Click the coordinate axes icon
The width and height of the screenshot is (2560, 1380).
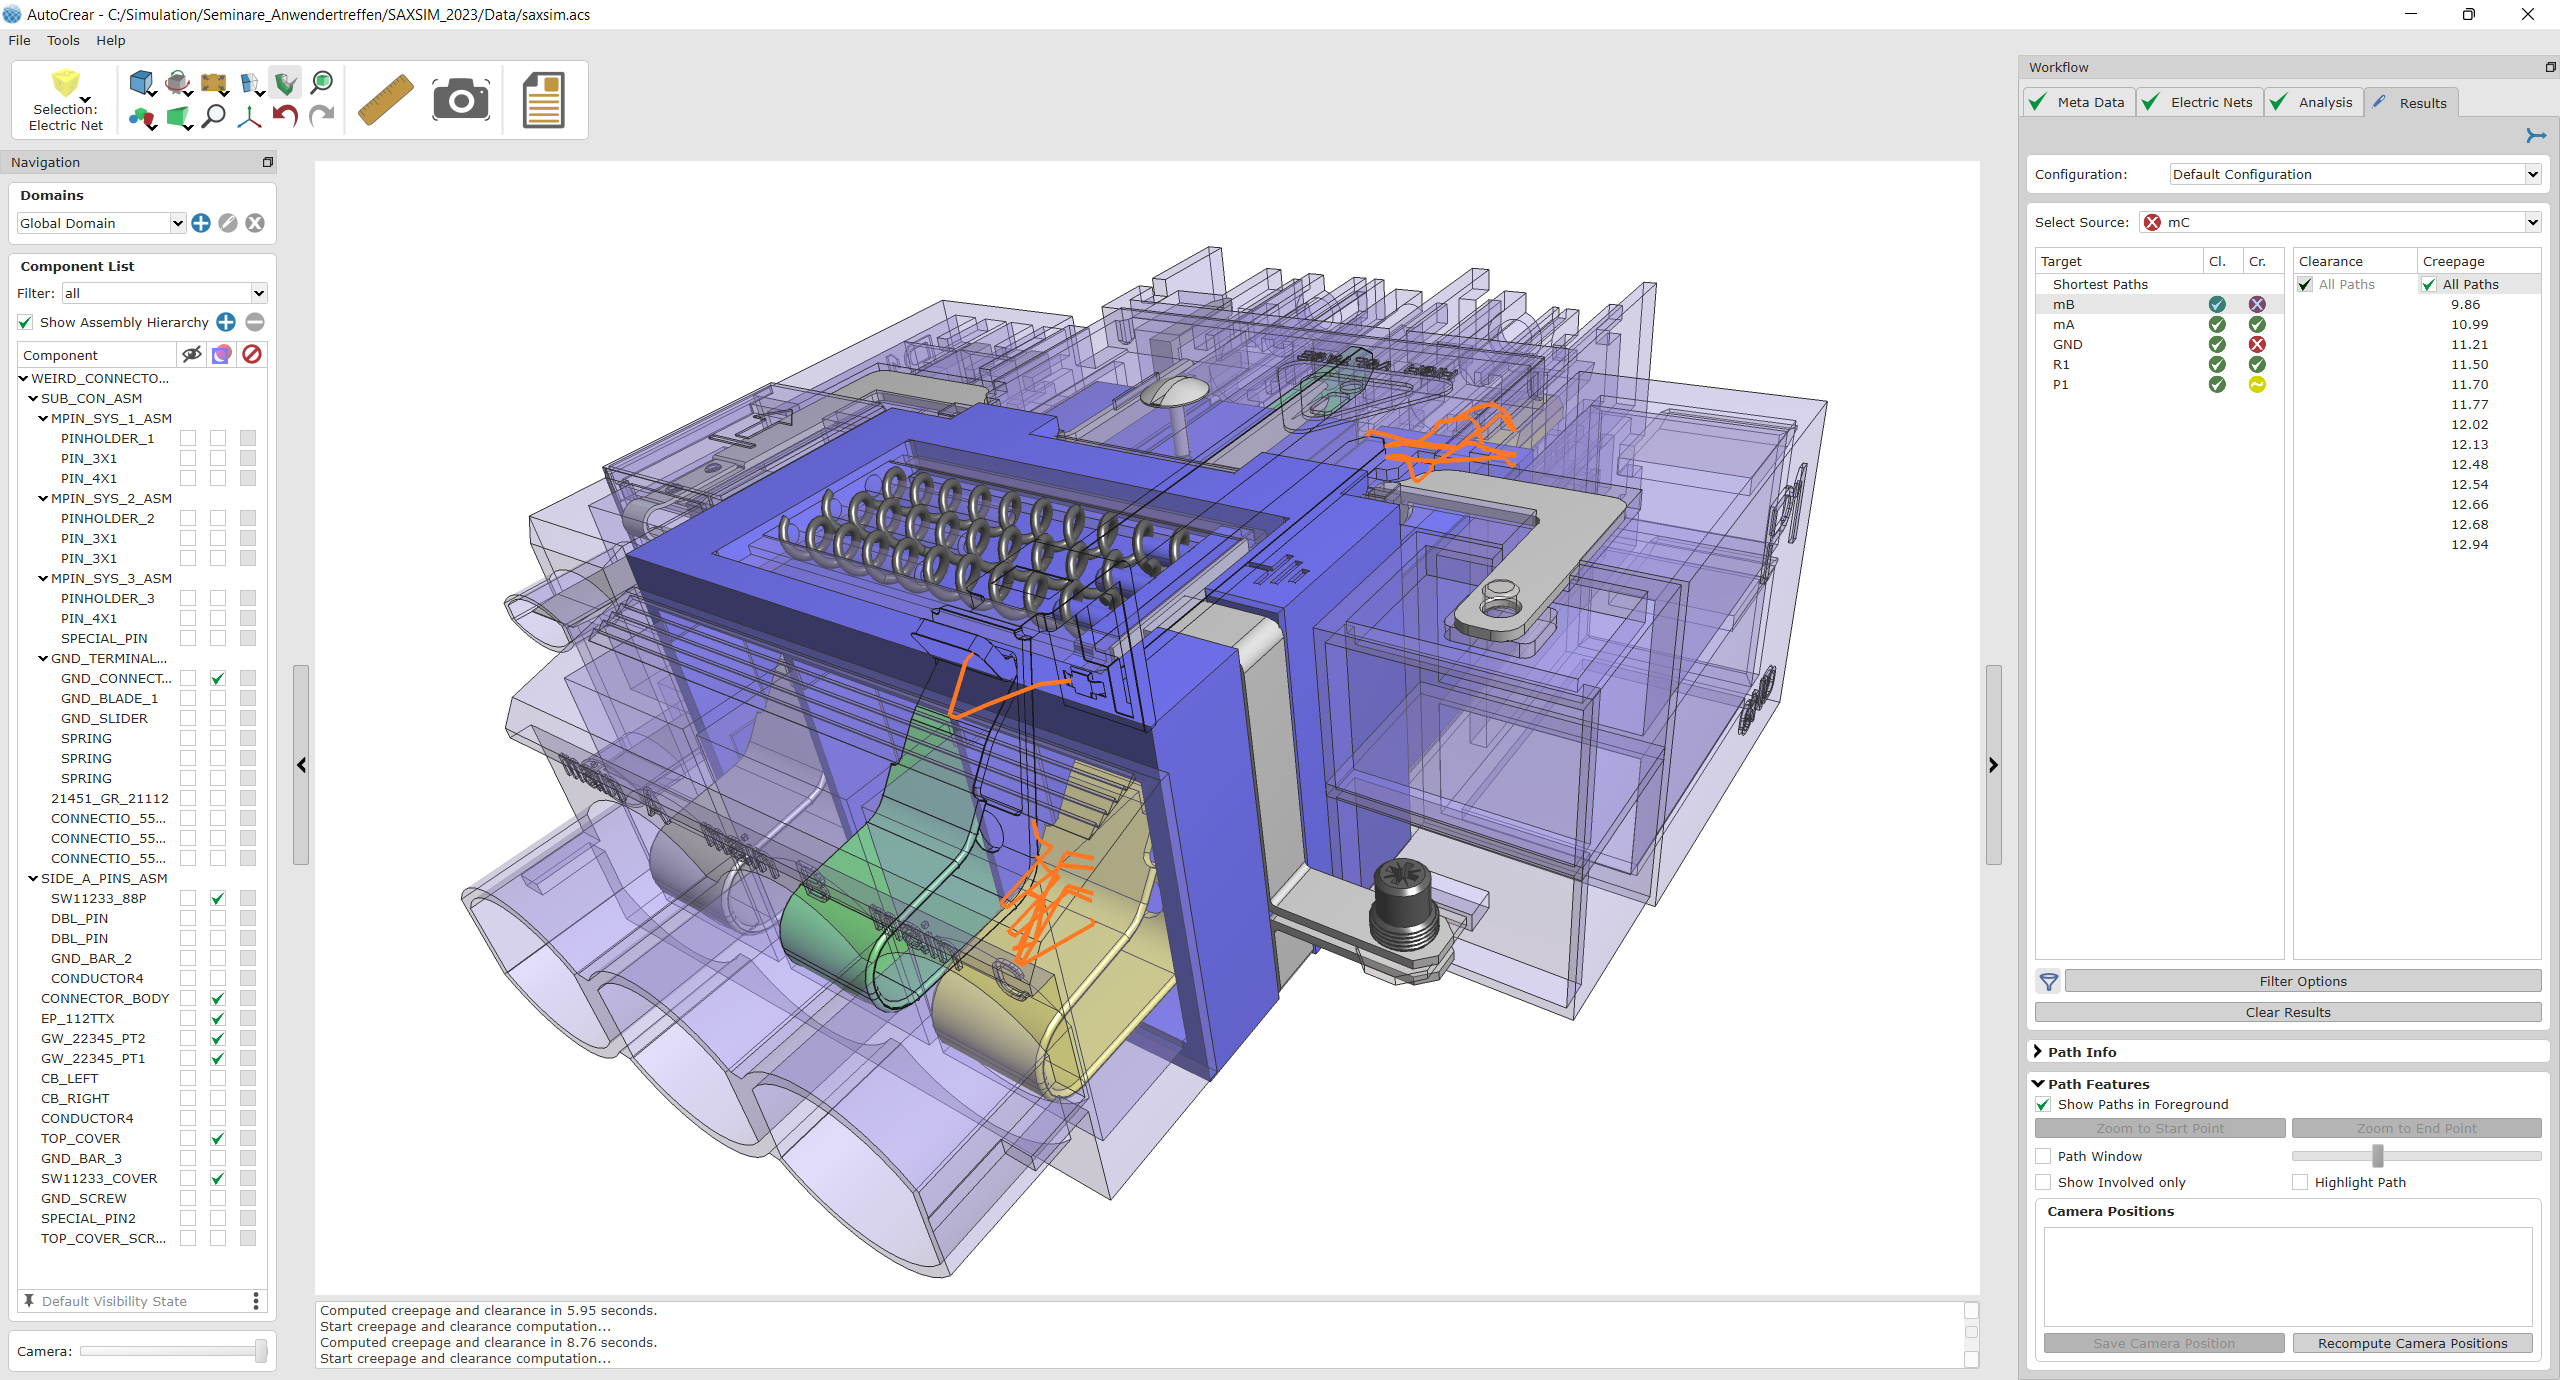pyautogui.click(x=249, y=117)
